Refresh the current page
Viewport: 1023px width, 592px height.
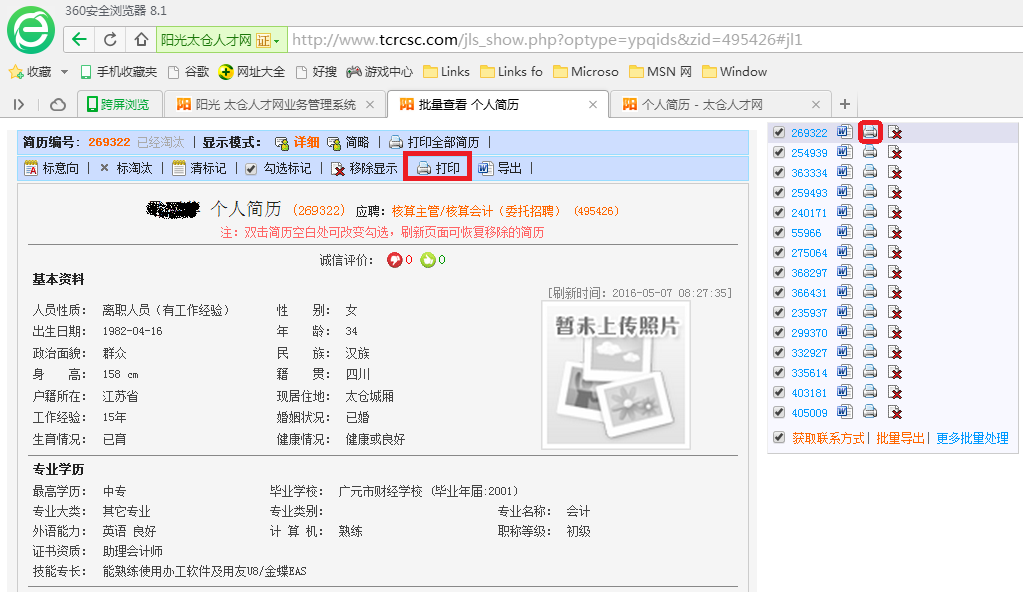pyautogui.click(x=110, y=40)
